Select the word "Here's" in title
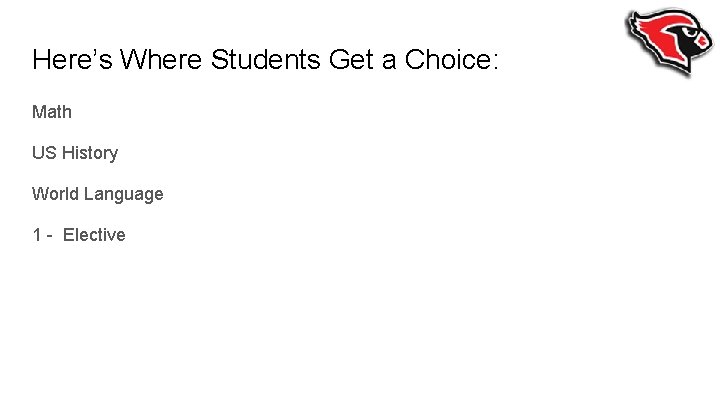The height and width of the screenshot is (405, 720). [72, 60]
